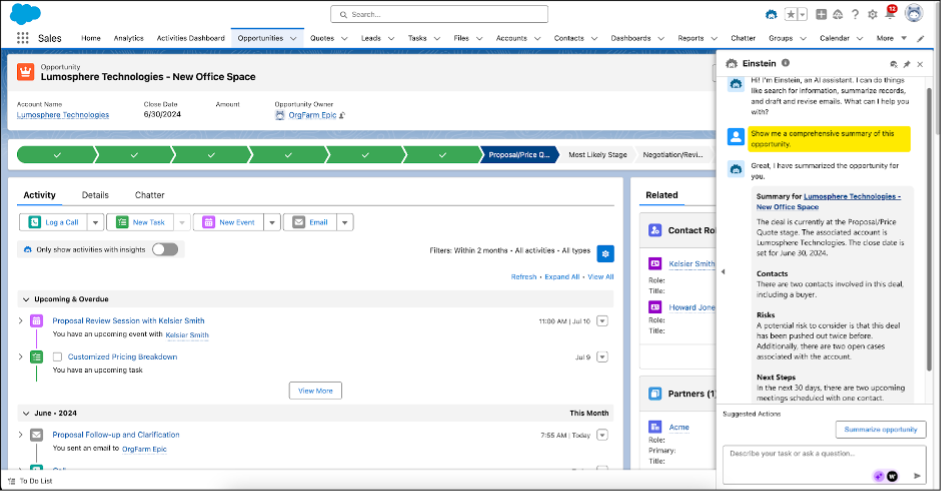Open global actions plus icon
This screenshot has height=493, width=943.
(x=821, y=14)
